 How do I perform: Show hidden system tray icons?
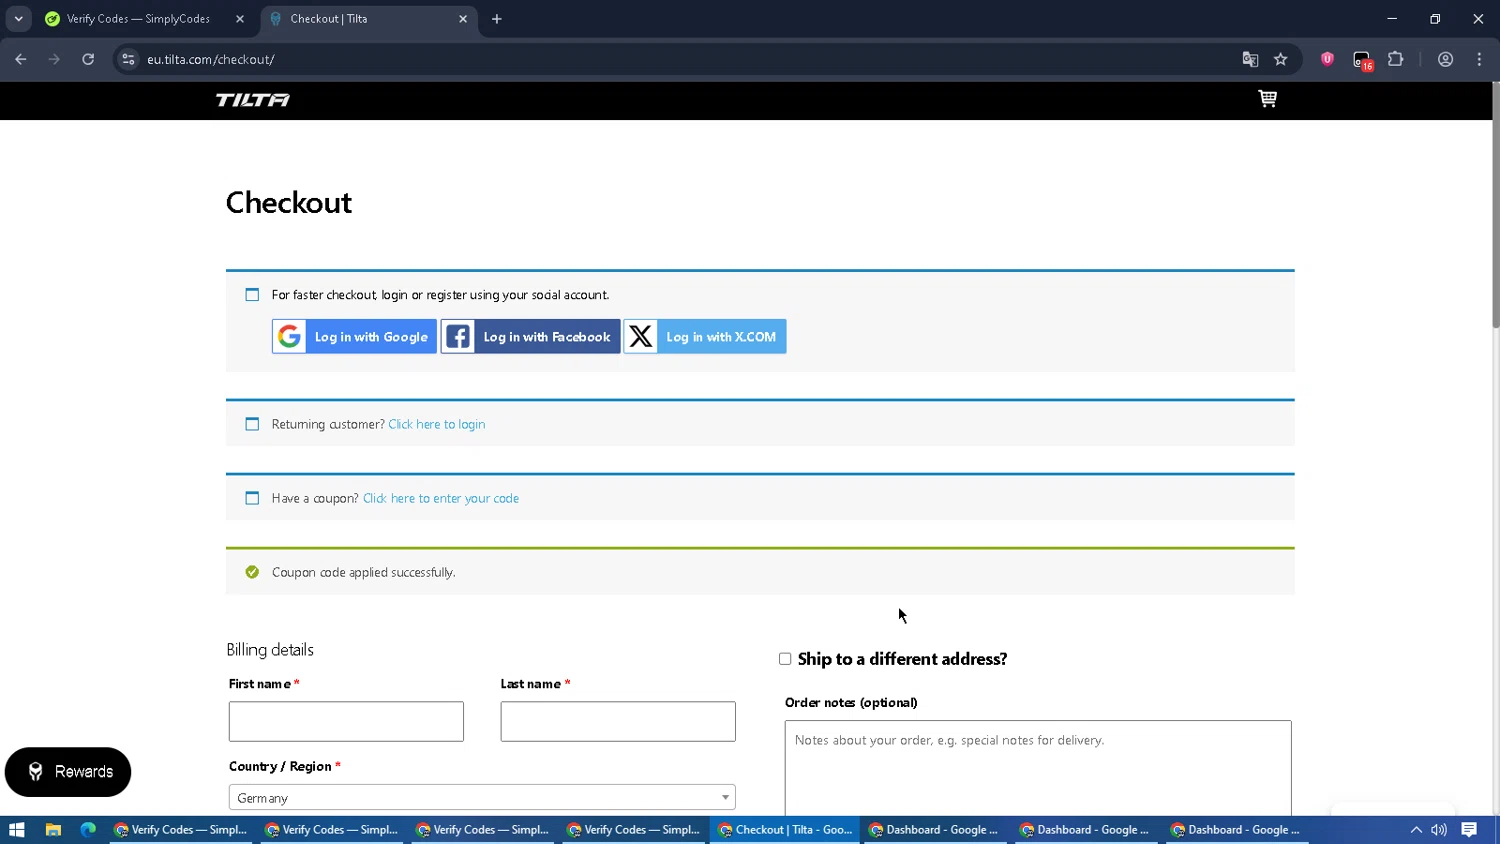(x=1416, y=830)
